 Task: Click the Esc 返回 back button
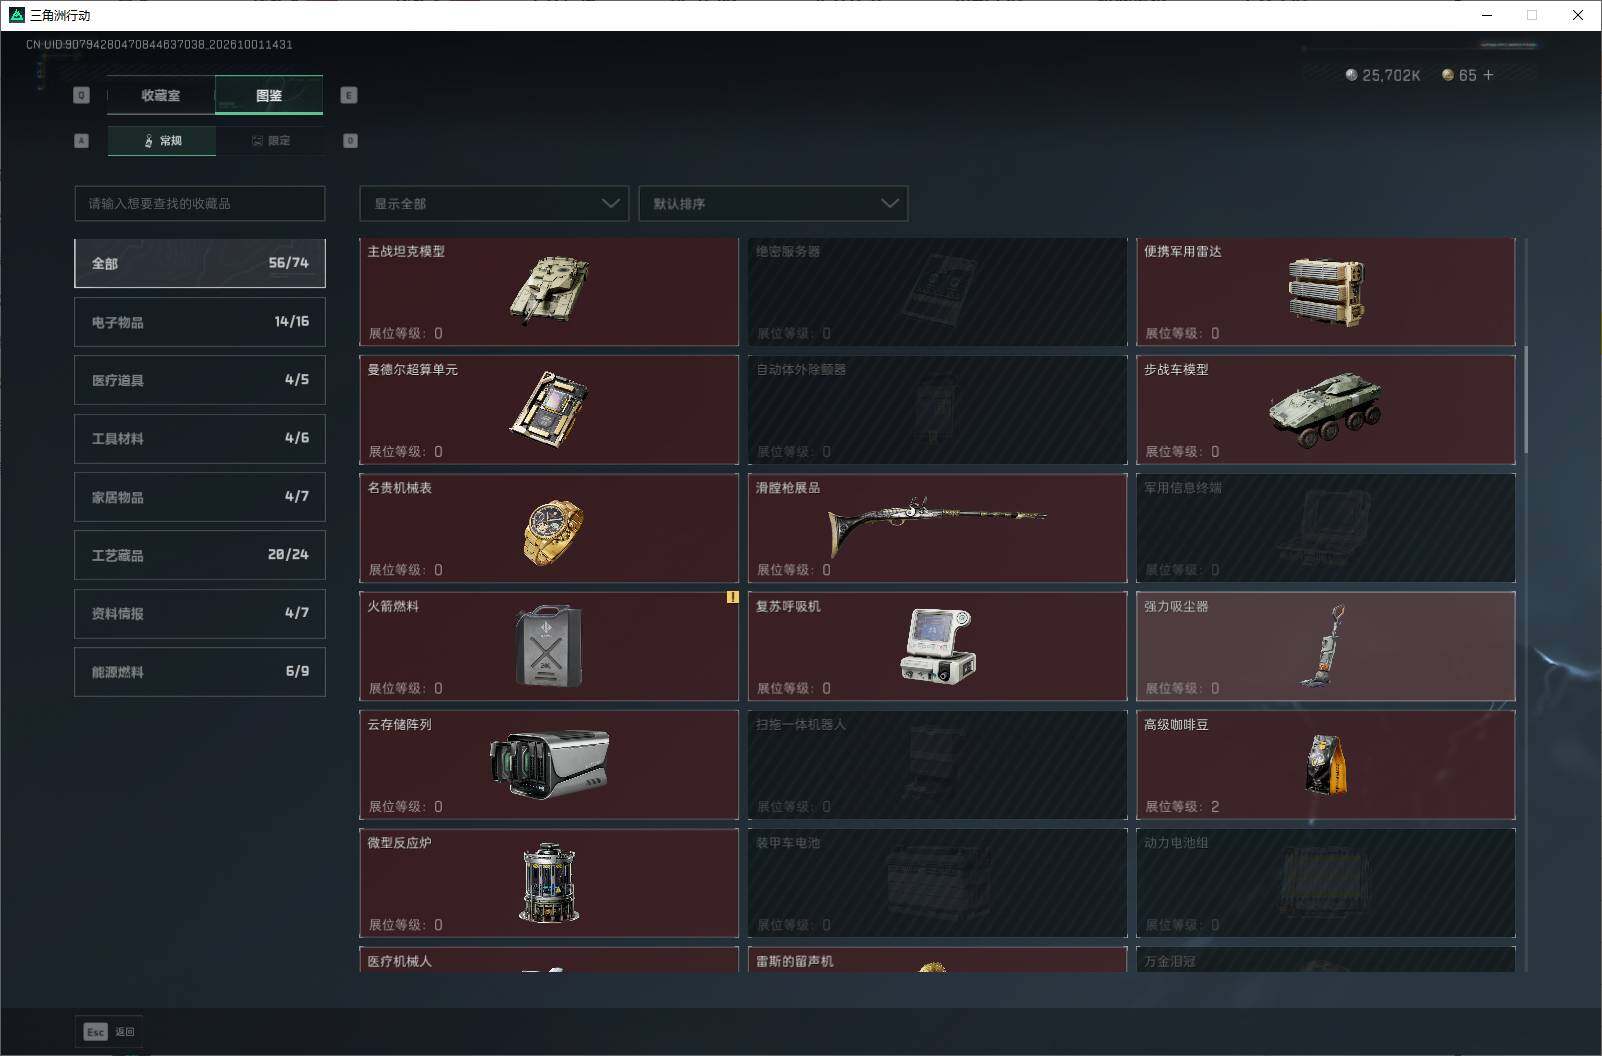coord(108,1031)
